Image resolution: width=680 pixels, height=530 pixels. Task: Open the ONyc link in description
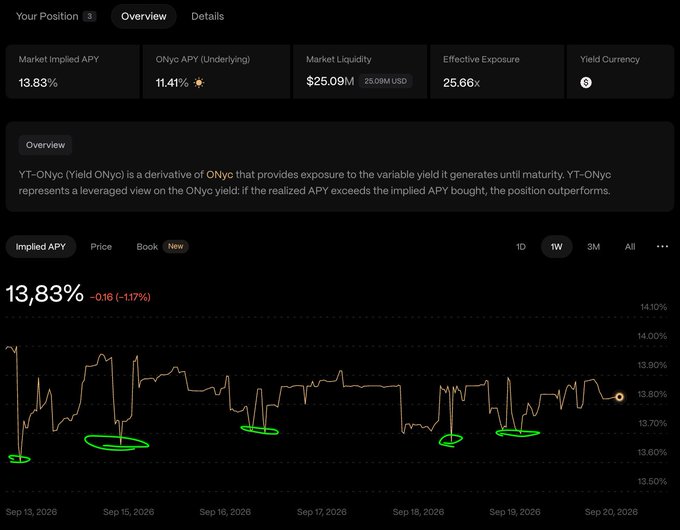click(x=219, y=175)
